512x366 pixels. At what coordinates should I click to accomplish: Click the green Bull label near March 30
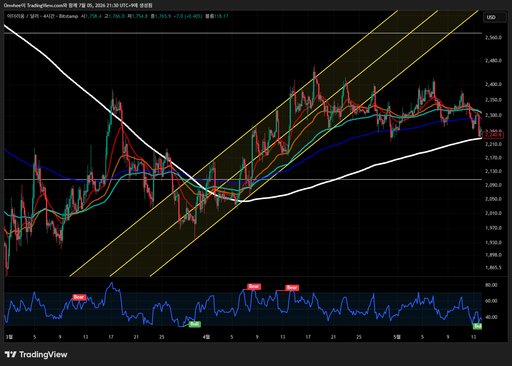[195, 324]
